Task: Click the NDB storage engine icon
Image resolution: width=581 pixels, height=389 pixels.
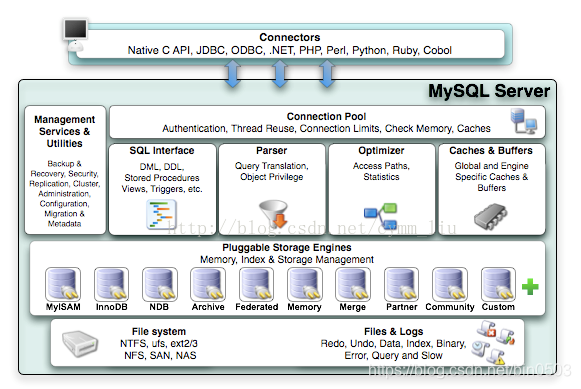Action: click(x=160, y=284)
